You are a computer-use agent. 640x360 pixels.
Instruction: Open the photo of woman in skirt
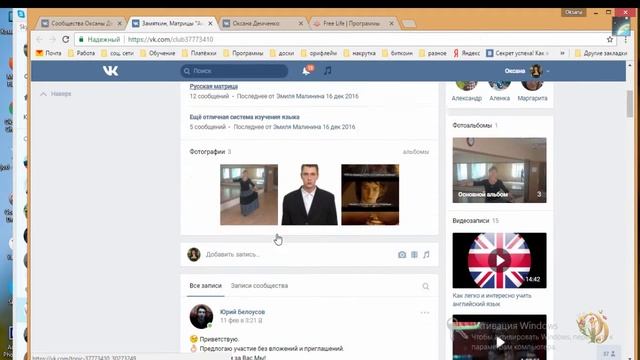(x=249, y=195)
